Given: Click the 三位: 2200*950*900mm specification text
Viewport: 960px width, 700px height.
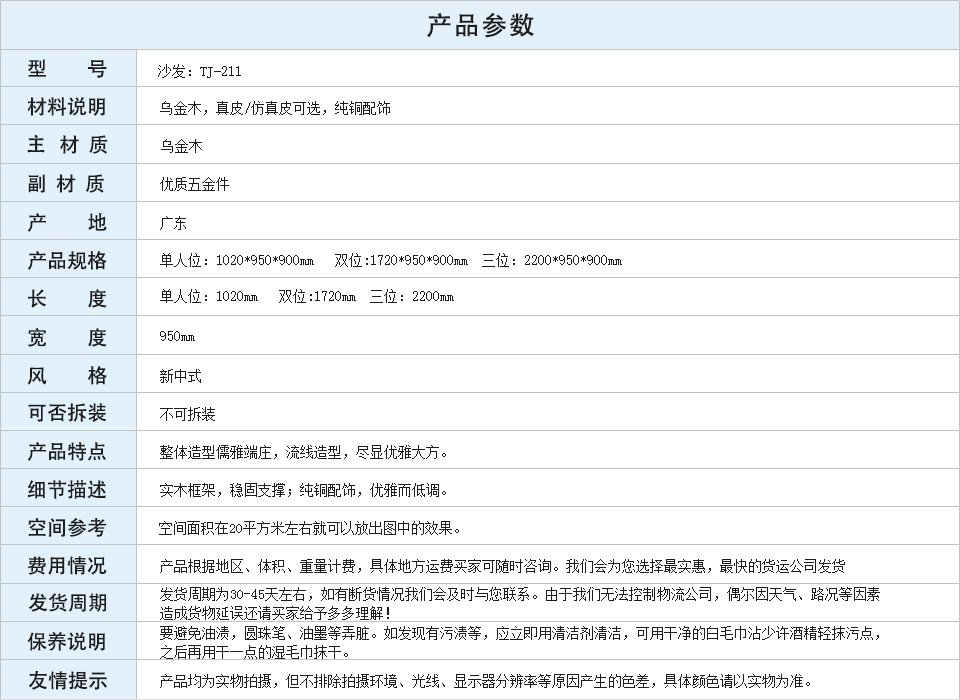Looking at the screenshot, I should 551,261.
